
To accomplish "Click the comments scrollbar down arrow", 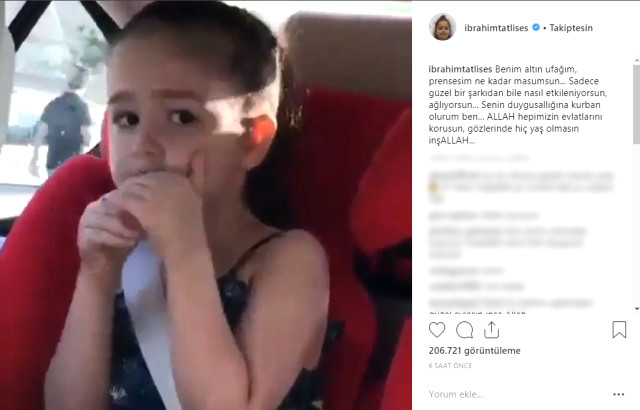I will (x=636, y=309).
